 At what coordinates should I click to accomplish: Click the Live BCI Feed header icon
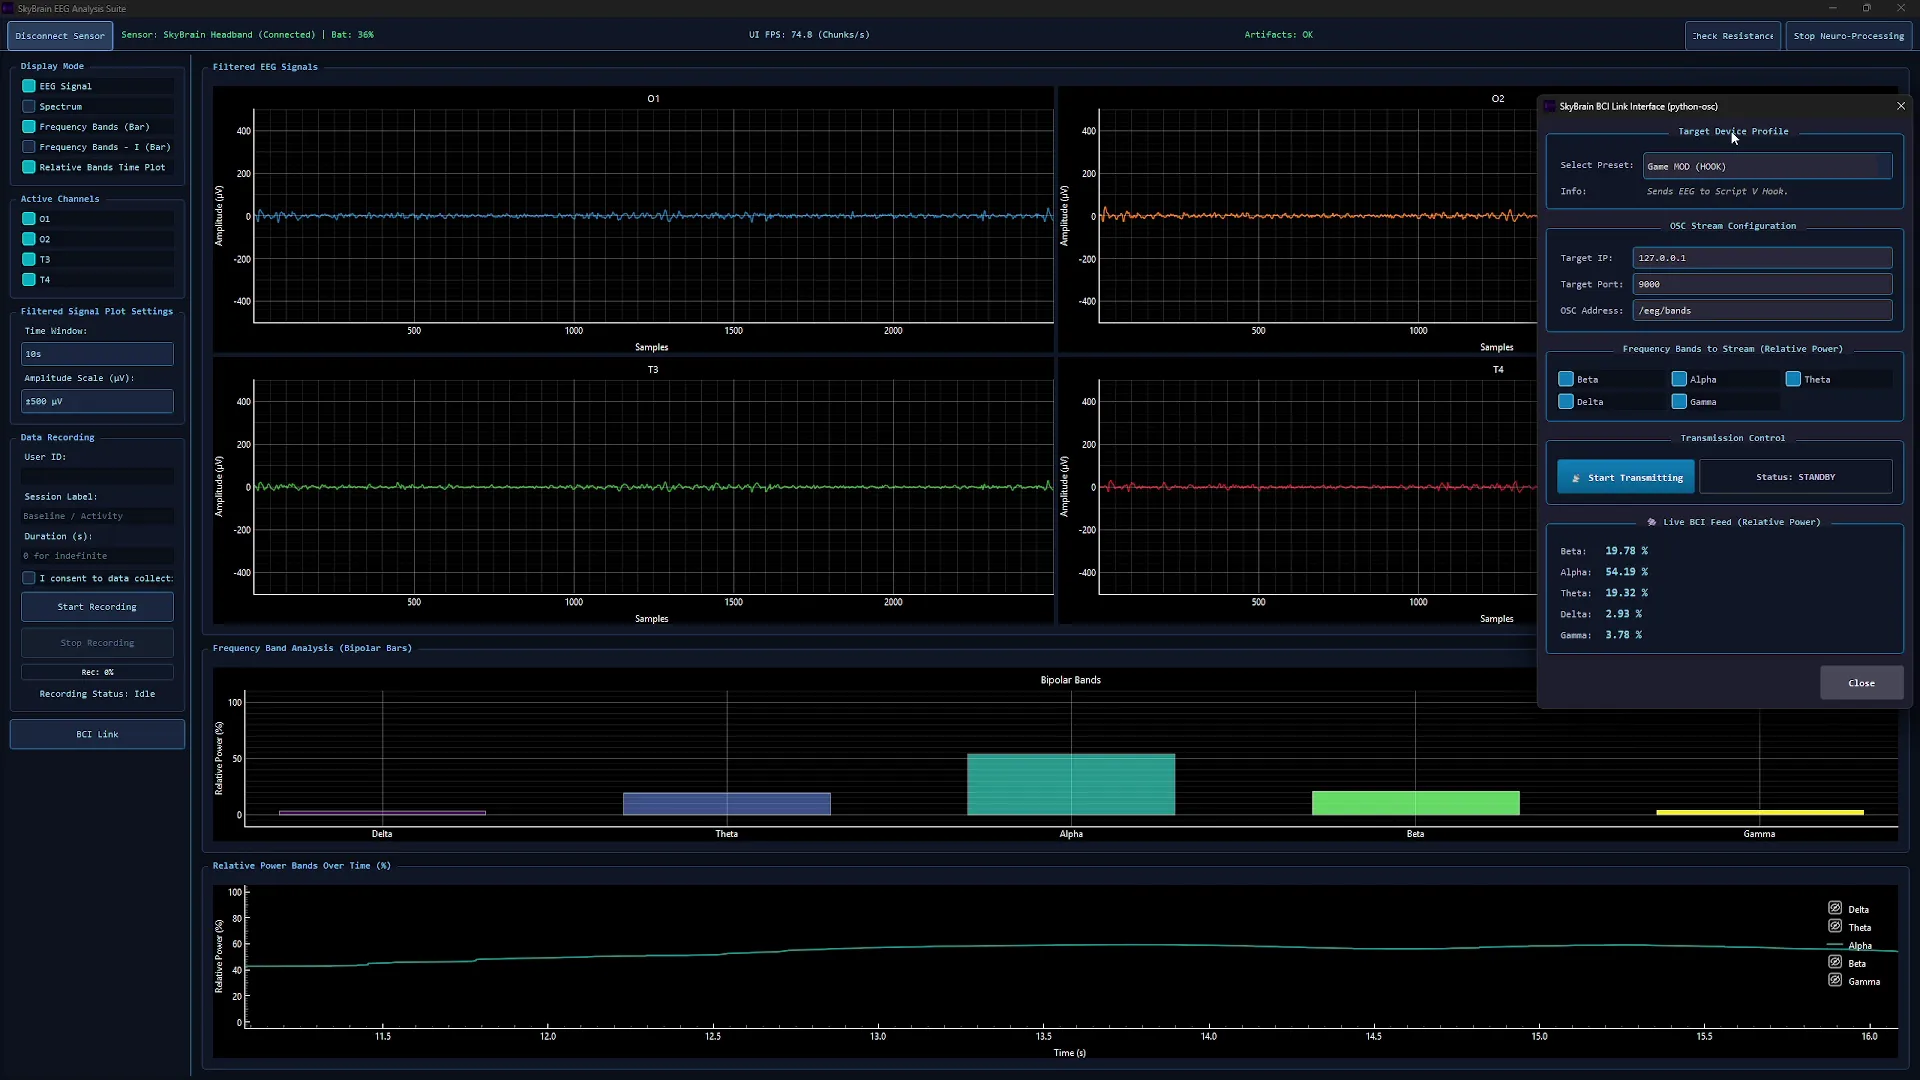[x=1652, y=522]
